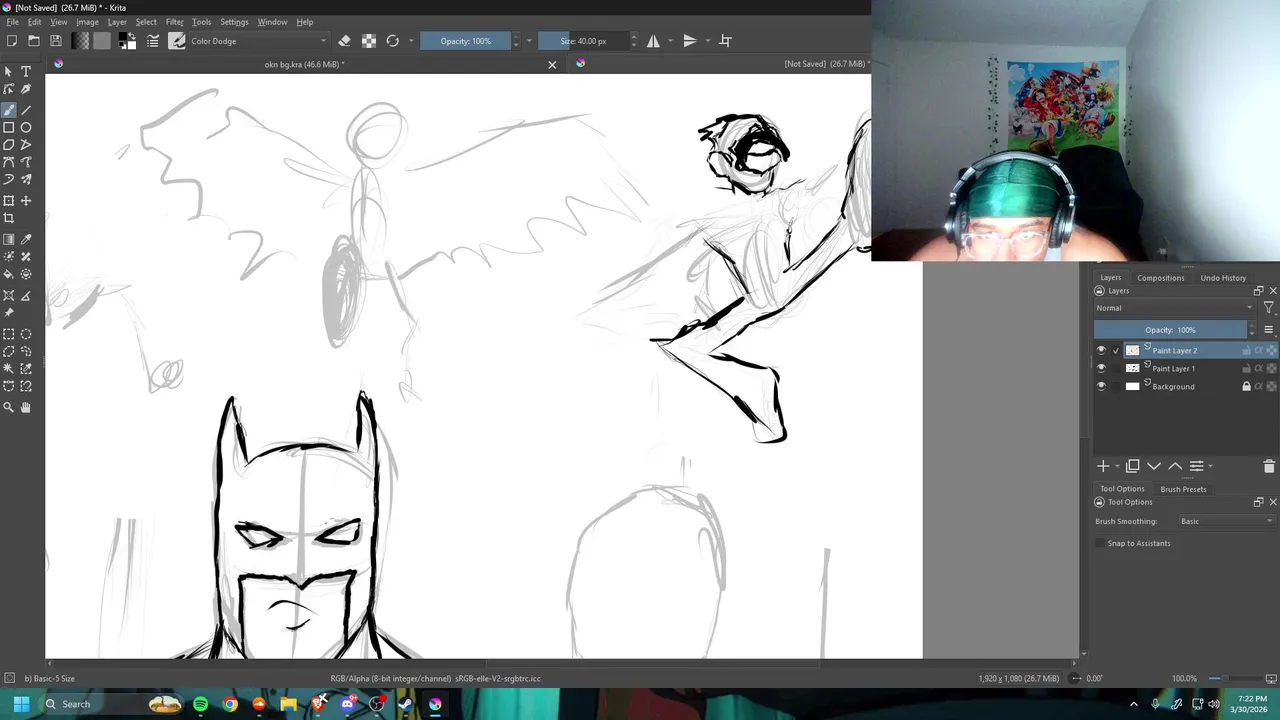1280x720 pixels.
Task: Select the Pan hand tool
Action: (26, 407)
